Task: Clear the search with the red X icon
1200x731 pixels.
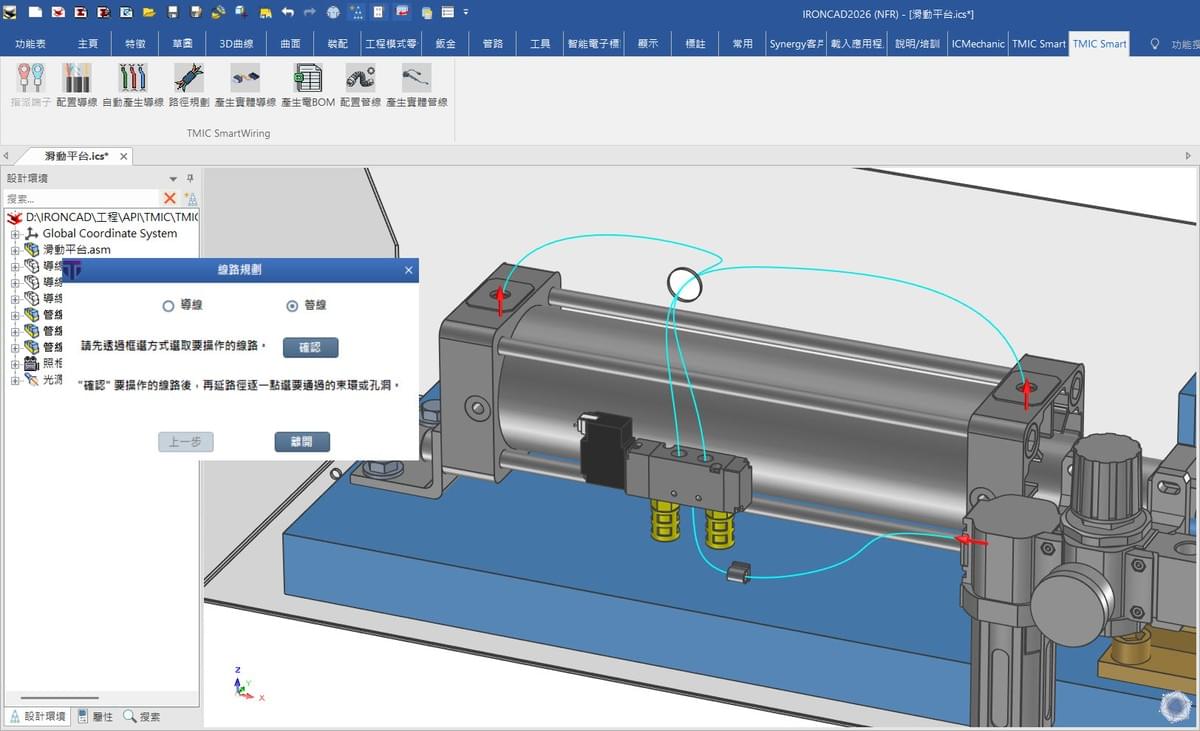Action: click(170, 199)
